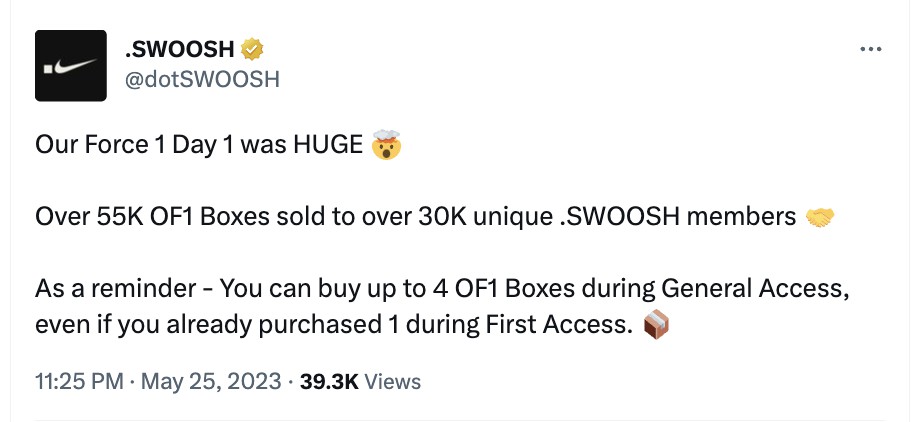The width and height of the screenshot is (914, 422).
Task: Click the 'Our Force 1 Day 1' line
Action: pyautogui.click(x=199, y=145)
